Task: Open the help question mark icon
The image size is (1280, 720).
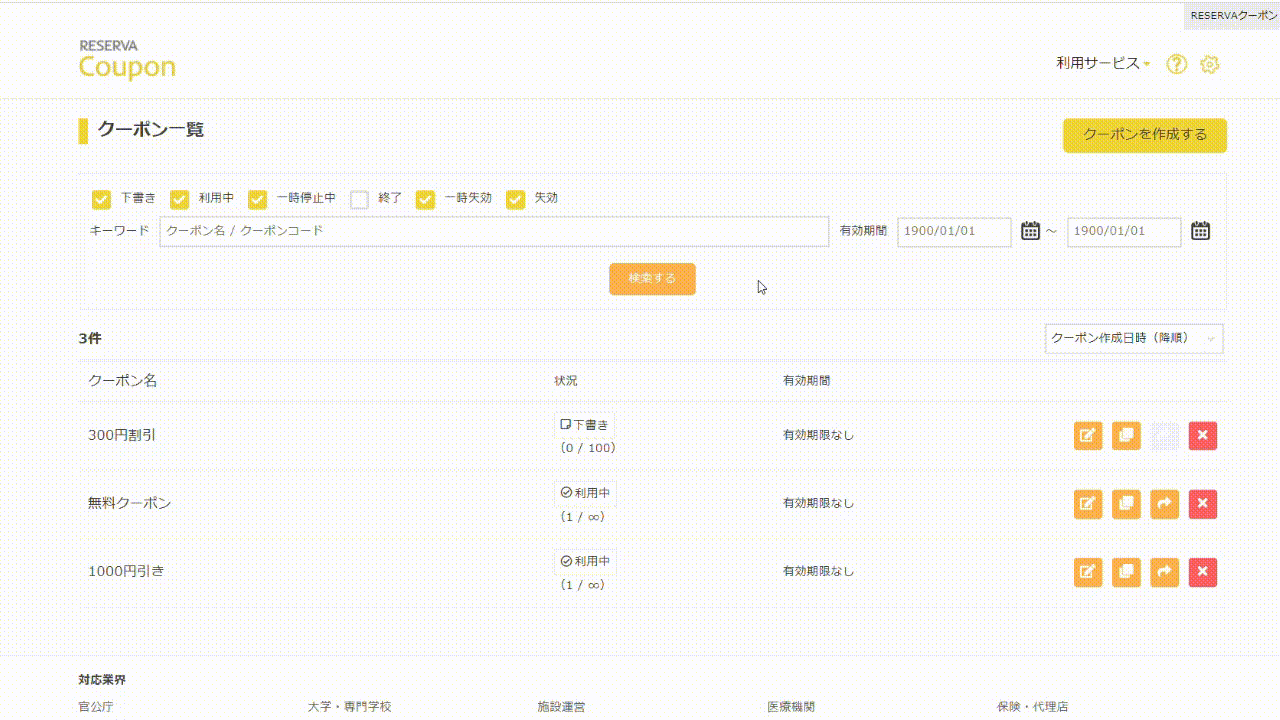Action: tap(1177, 64)
